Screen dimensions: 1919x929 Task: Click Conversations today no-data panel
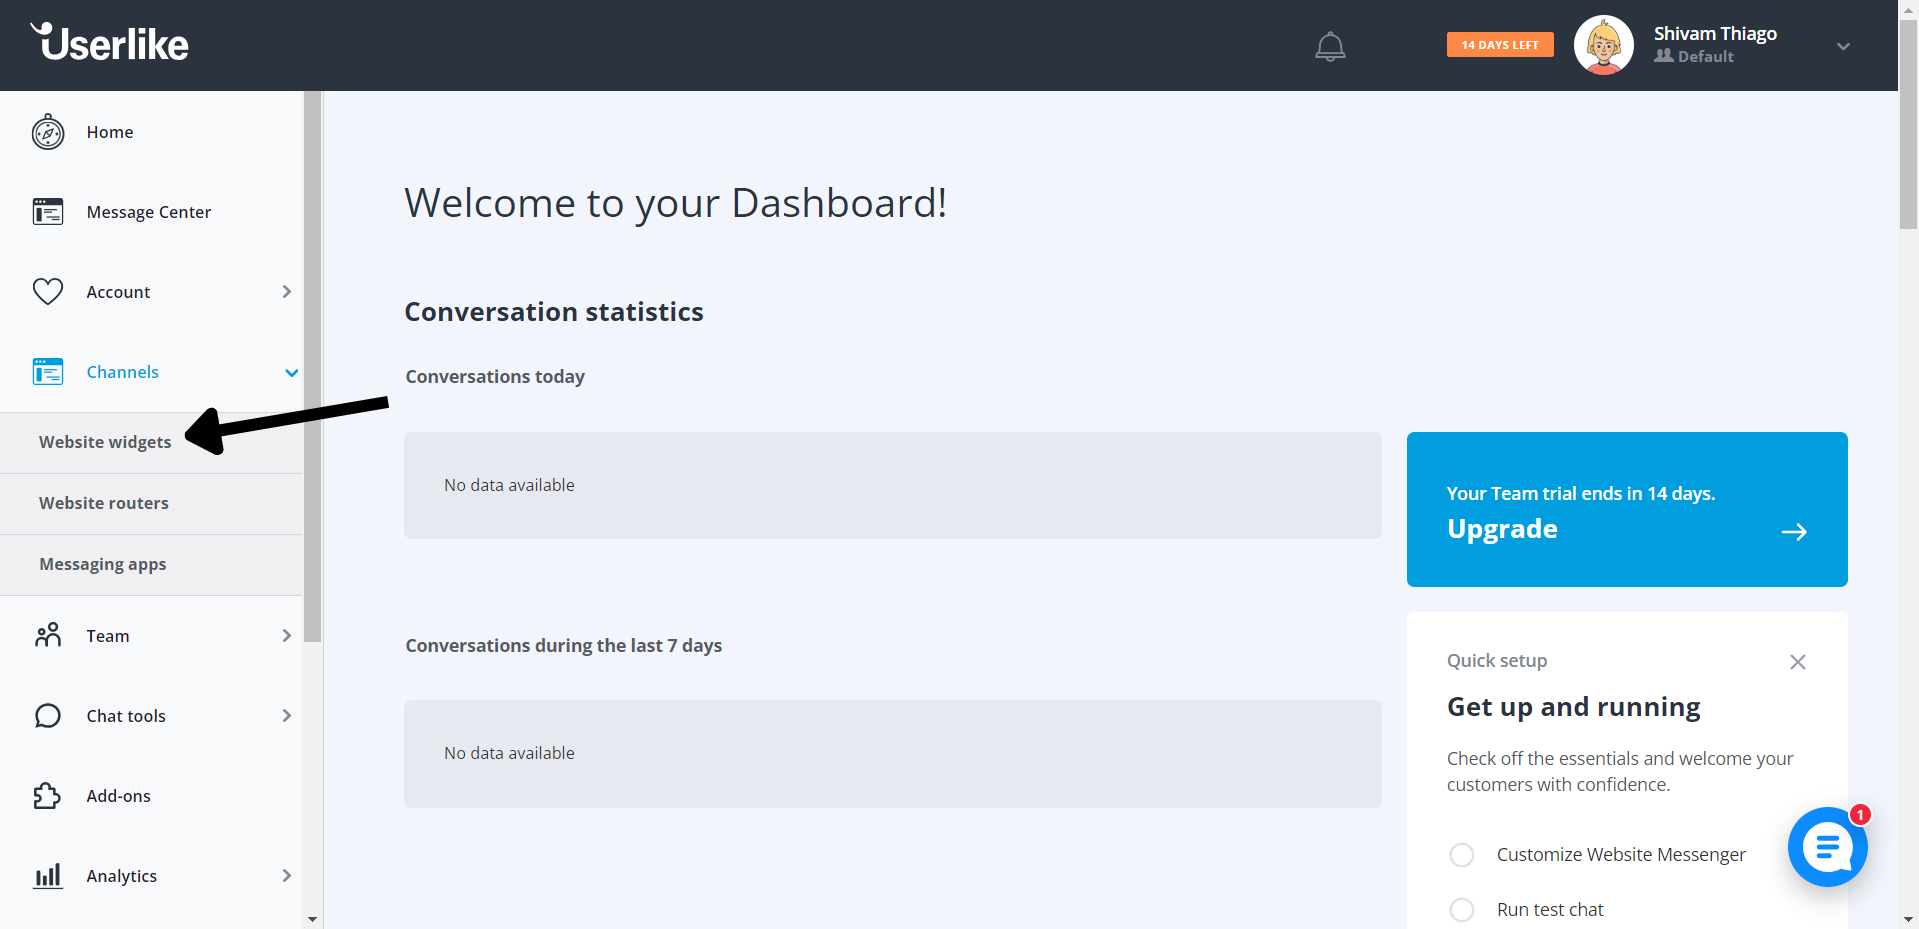[x=893, y=486]
